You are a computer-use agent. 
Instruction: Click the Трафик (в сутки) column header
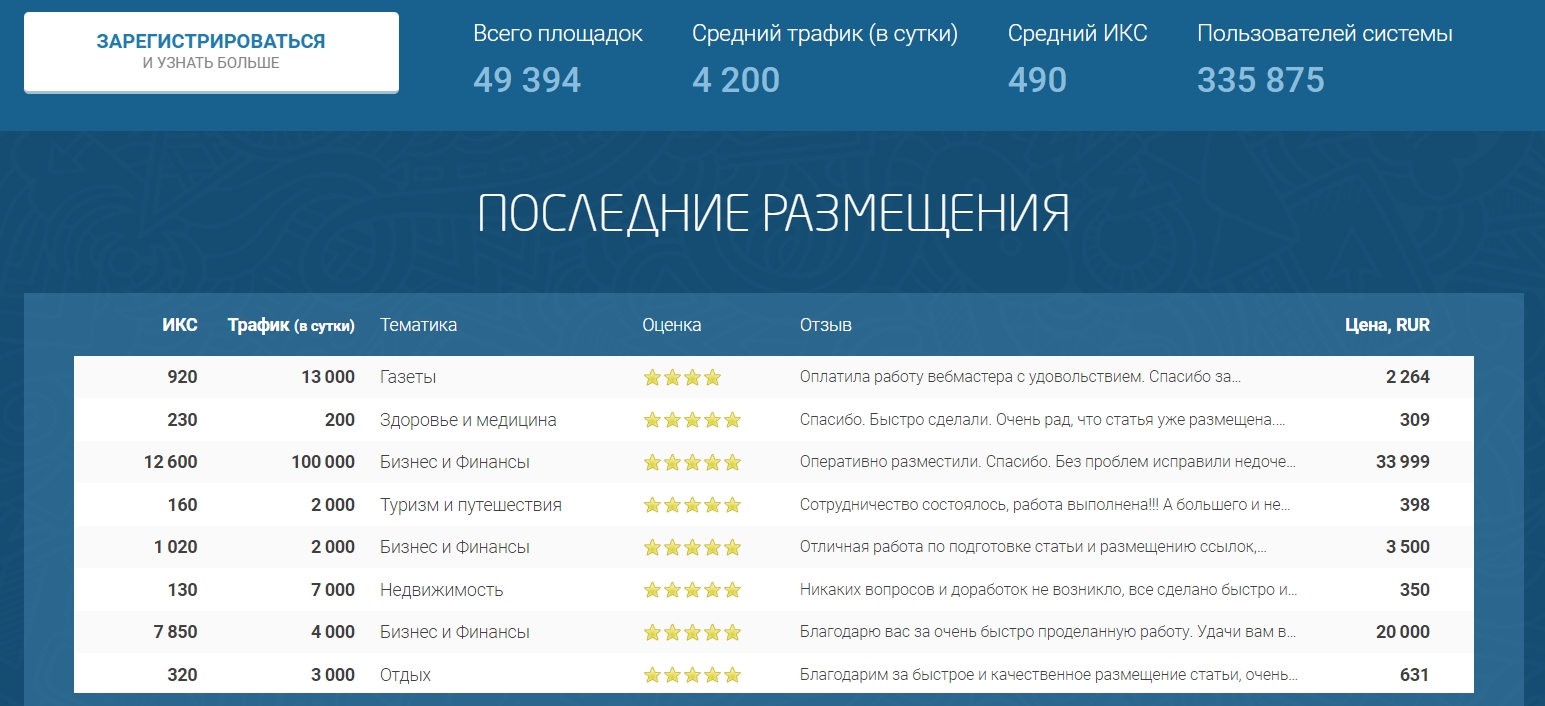(x=291, y=325)
